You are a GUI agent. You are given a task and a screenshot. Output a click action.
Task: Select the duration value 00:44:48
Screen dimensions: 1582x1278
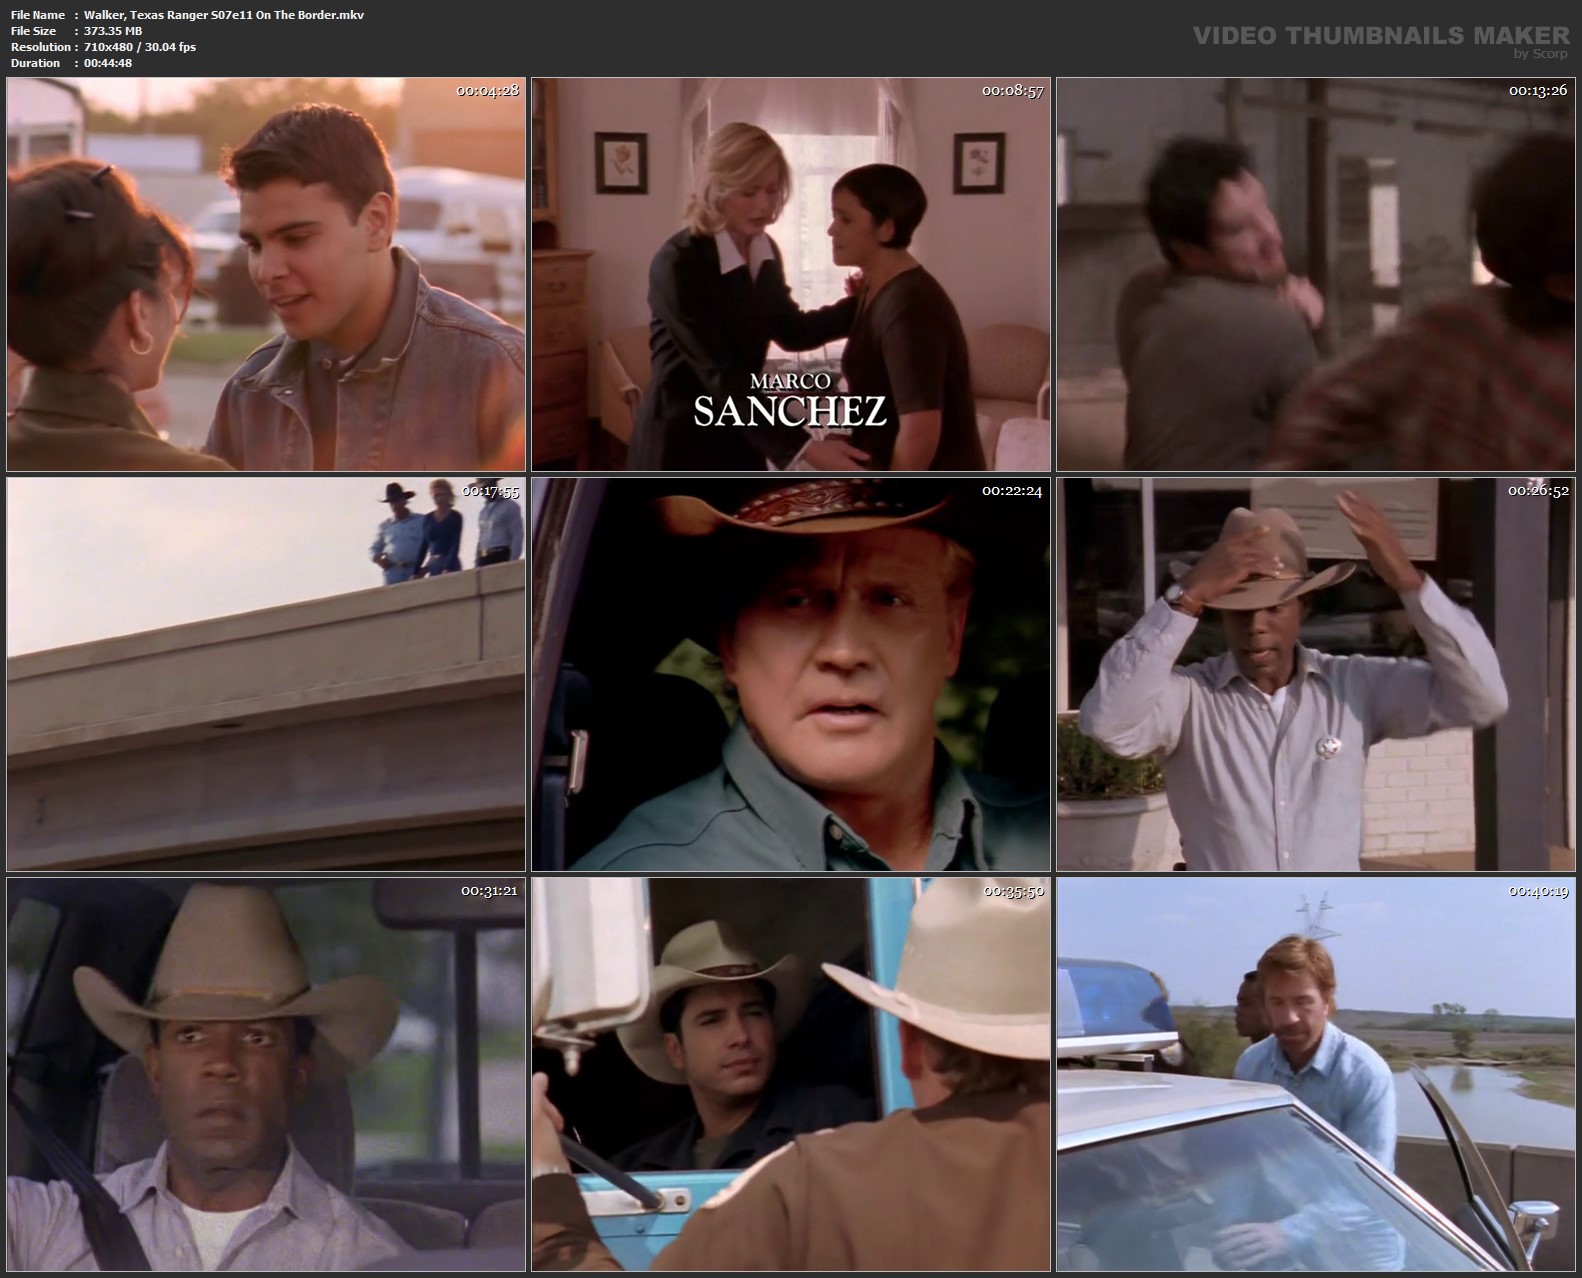[108, 63]
